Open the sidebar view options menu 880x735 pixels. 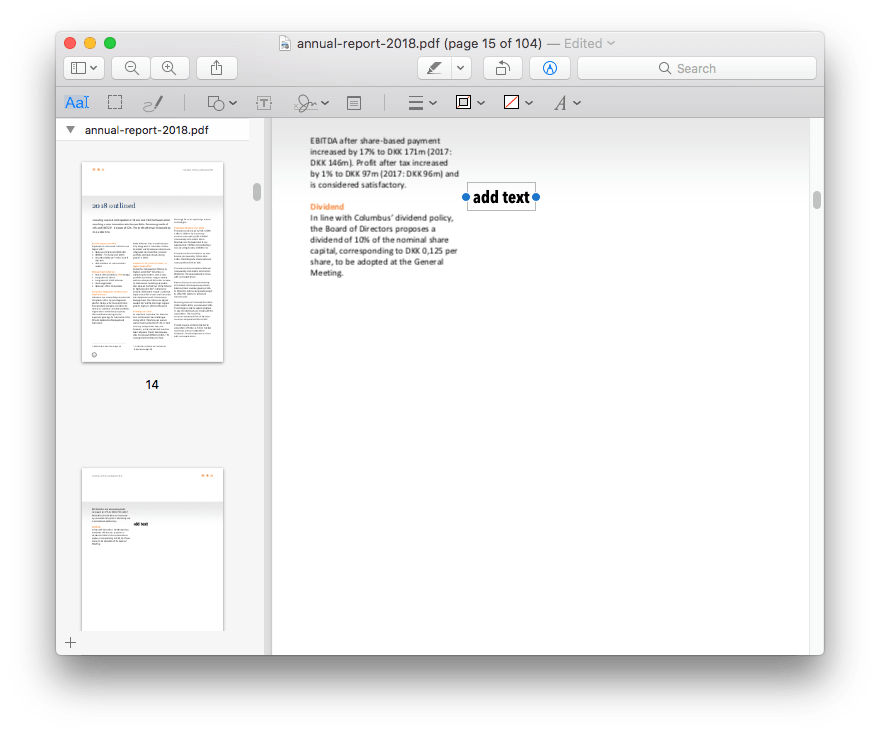[84, 68]
